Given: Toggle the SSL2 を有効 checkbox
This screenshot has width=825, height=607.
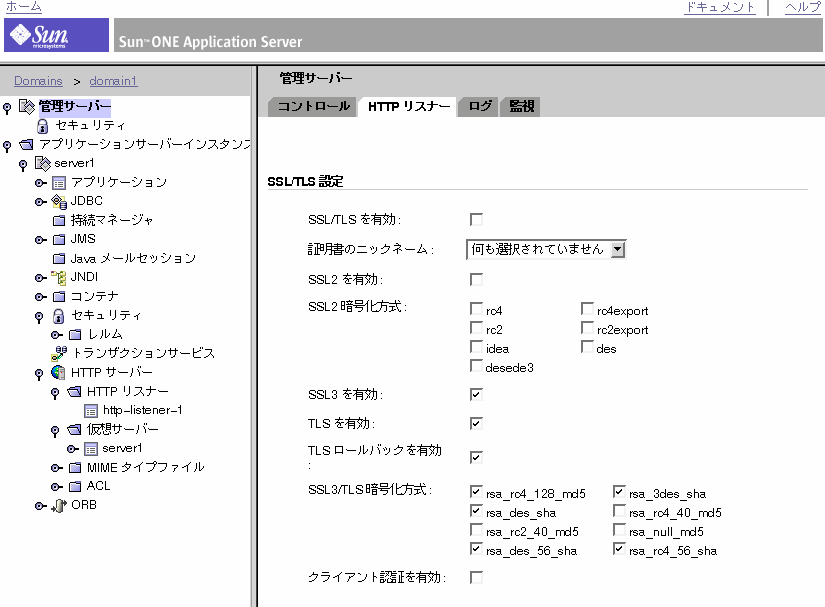Looking at the screenshot, I should pos(476,279).
